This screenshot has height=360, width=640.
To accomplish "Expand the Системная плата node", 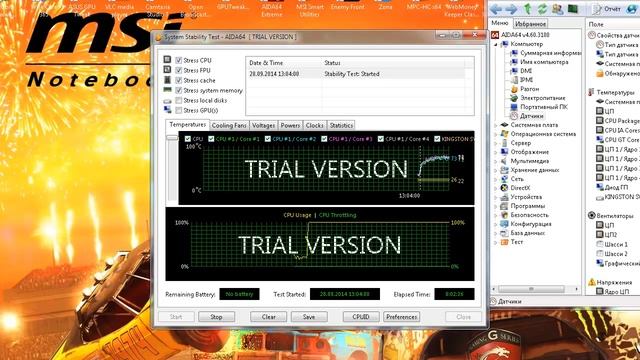I will point(496,125).
